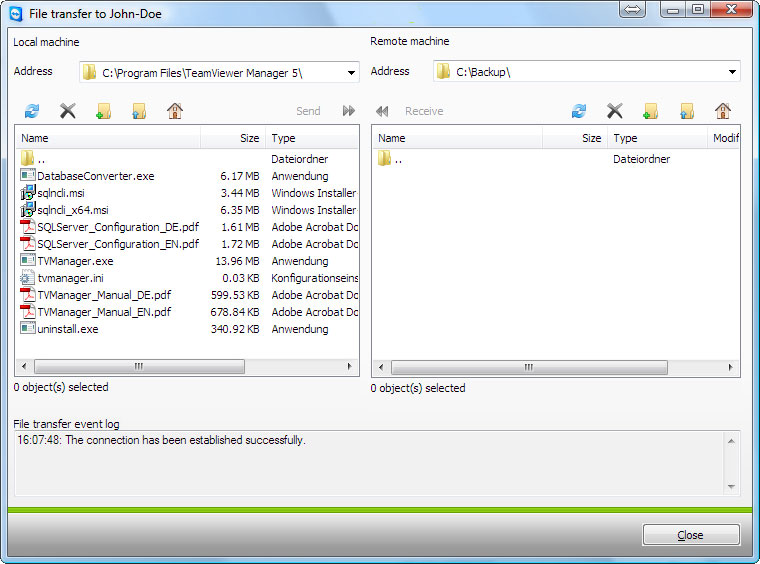Move the local list horizontal scrollbar thumb
Screen dimensions: 760x564
[x=140, y=366]
